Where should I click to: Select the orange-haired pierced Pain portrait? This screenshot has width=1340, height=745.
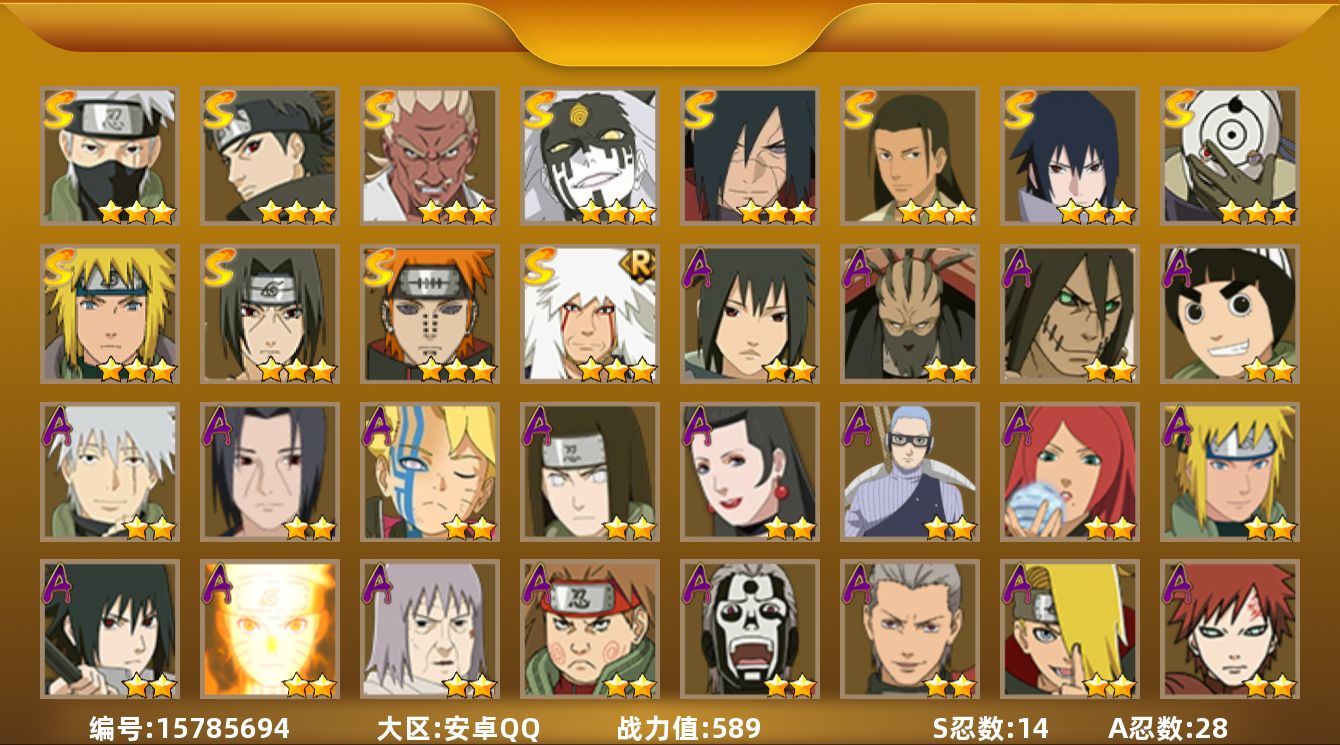[430, 314]
